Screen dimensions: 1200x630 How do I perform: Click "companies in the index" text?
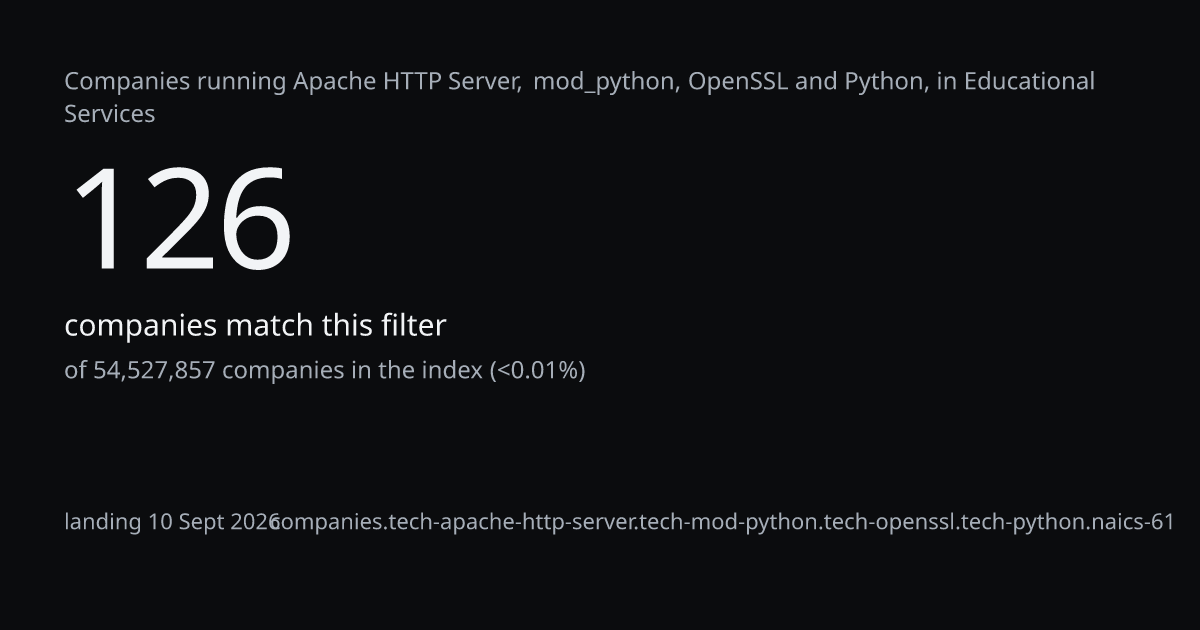[x=353, y=371]
